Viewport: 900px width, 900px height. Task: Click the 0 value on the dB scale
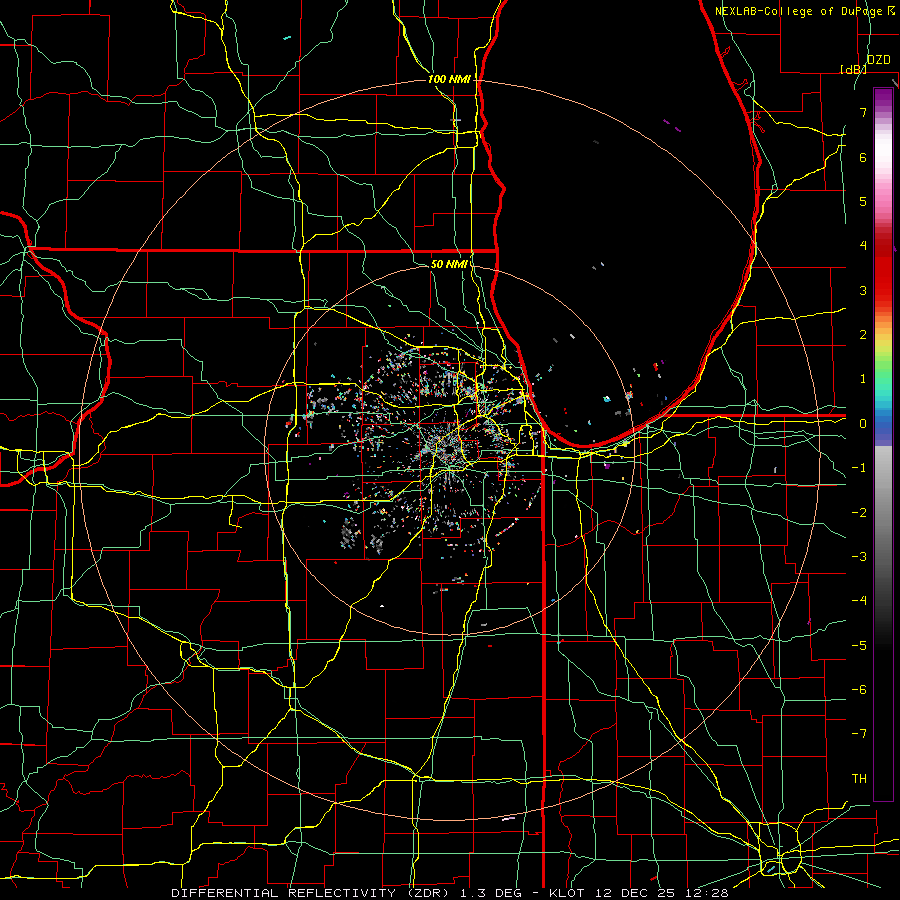click(x=863, y=424)
